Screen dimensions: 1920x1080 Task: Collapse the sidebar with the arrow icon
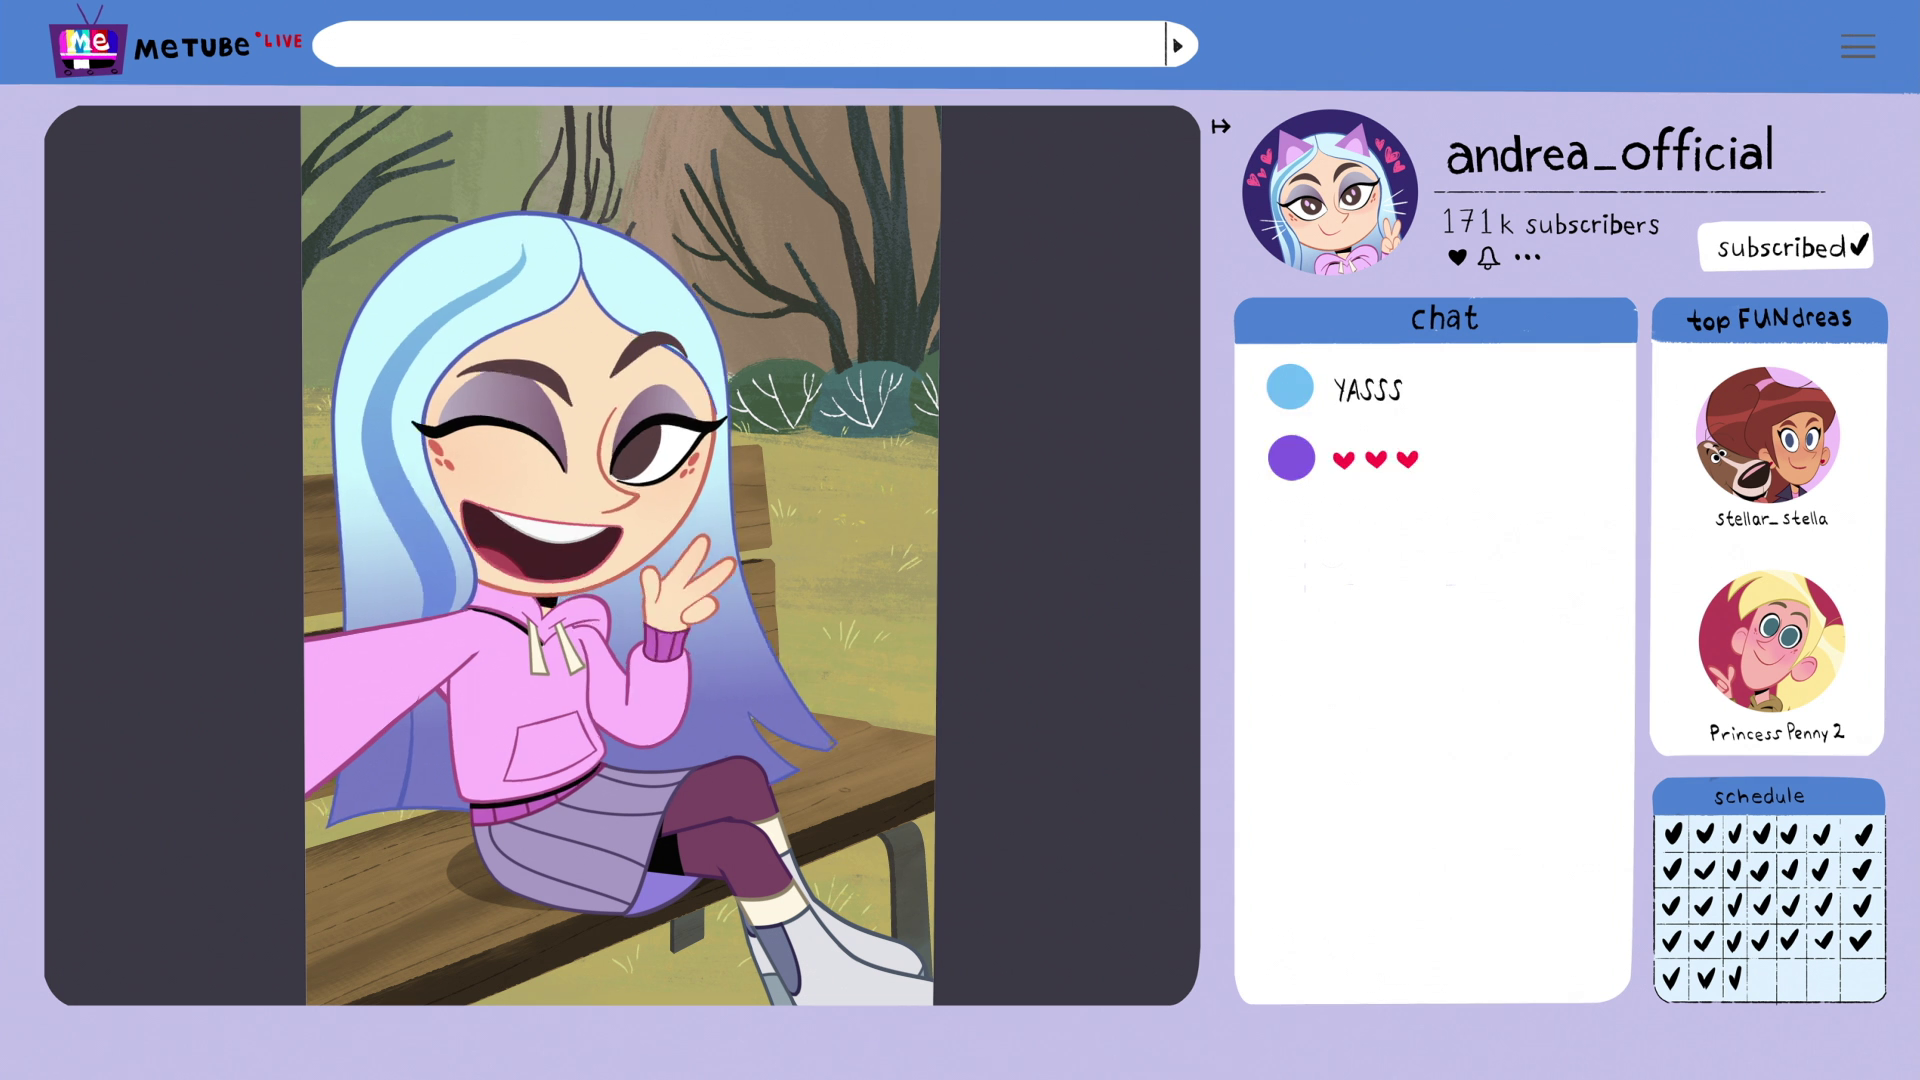point(1221,126)
